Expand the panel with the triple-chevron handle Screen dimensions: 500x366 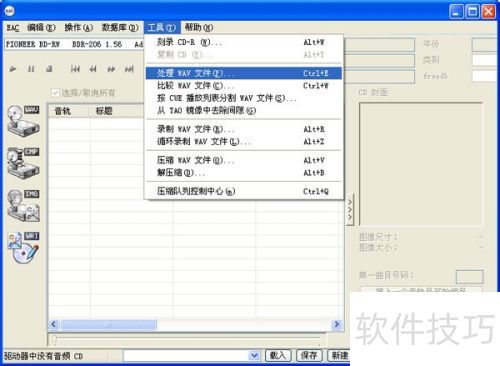coord(350,210)
